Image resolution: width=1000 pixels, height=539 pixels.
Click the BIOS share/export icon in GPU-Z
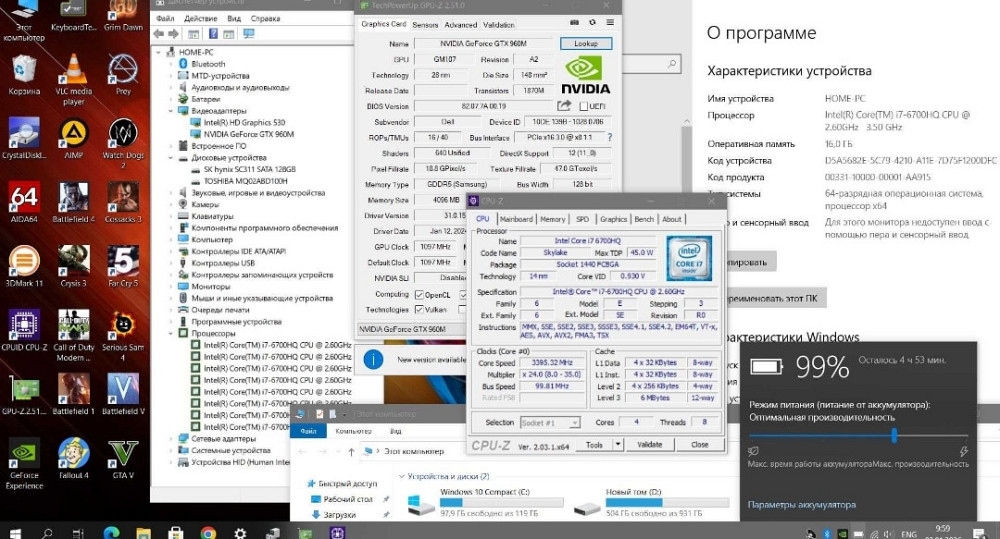click(x=564, y=105)
